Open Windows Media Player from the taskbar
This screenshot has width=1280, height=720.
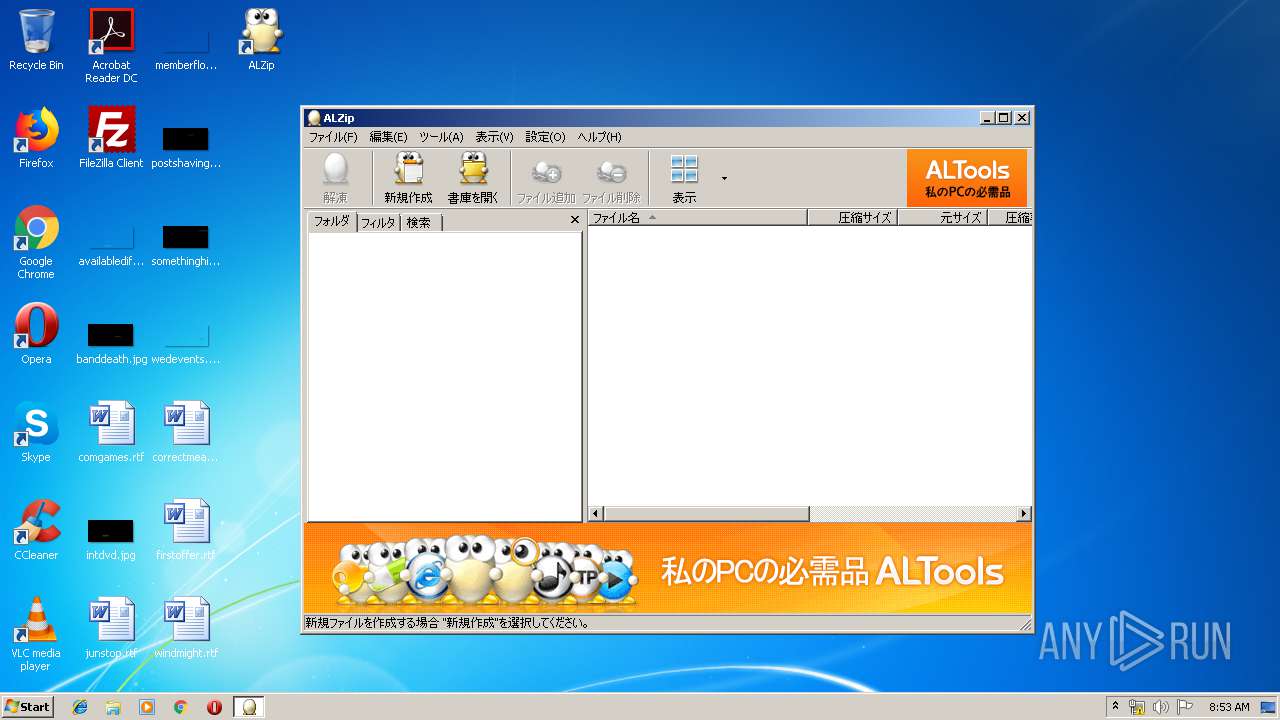[x=147, y=707]
